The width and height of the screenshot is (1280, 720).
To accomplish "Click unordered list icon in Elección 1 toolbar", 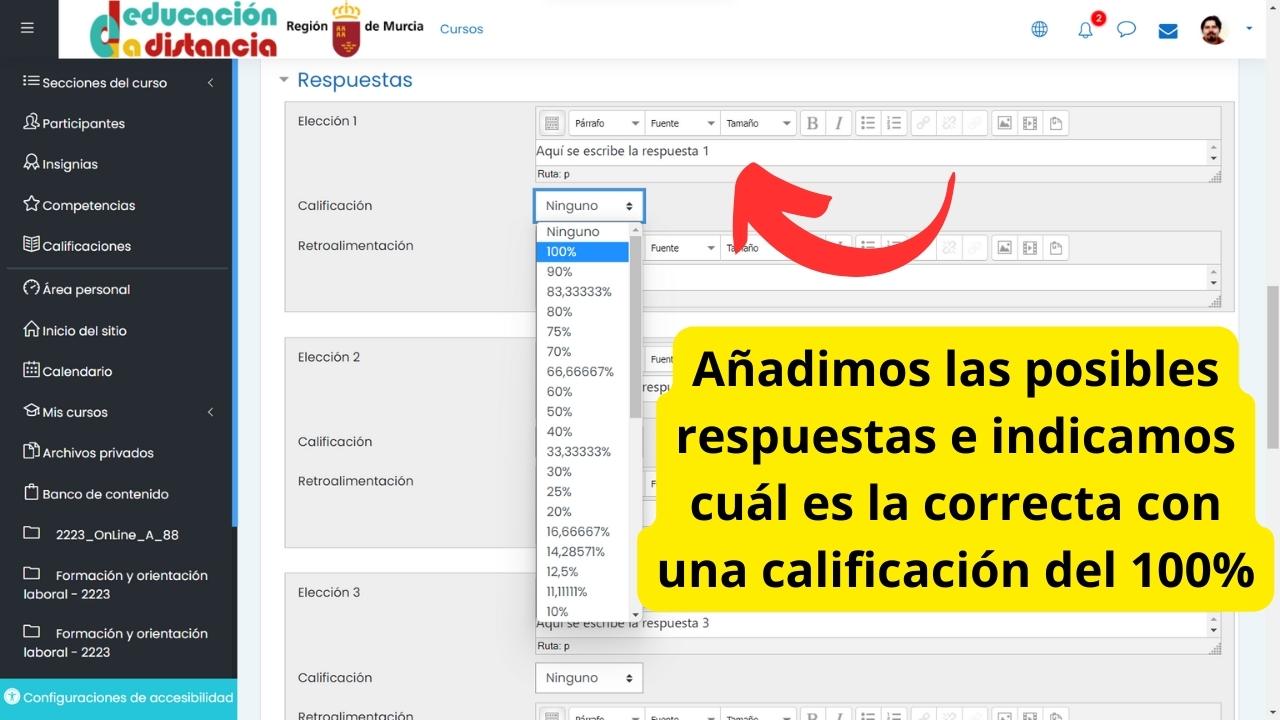I will (868, 123).
